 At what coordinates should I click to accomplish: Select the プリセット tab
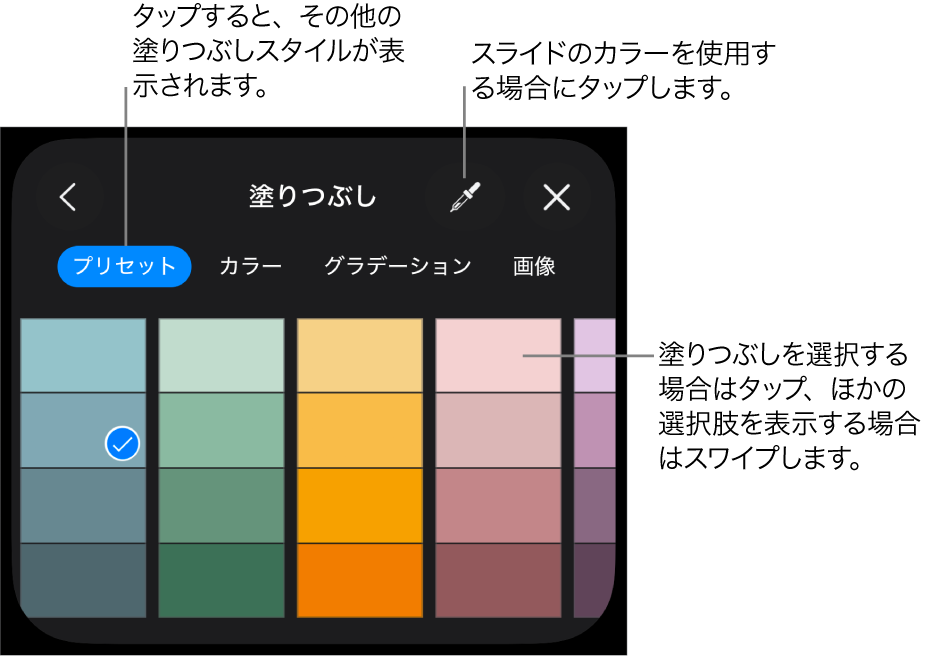tap(124, 265)
